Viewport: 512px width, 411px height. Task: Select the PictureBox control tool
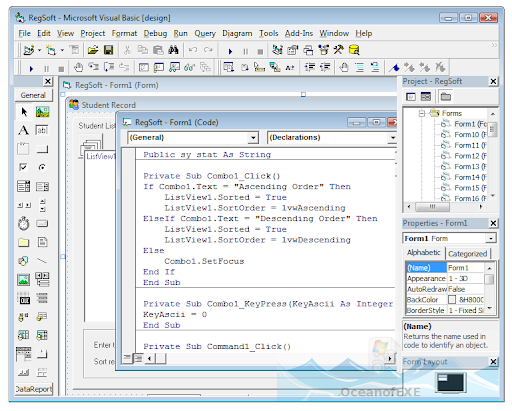[42, 112]
